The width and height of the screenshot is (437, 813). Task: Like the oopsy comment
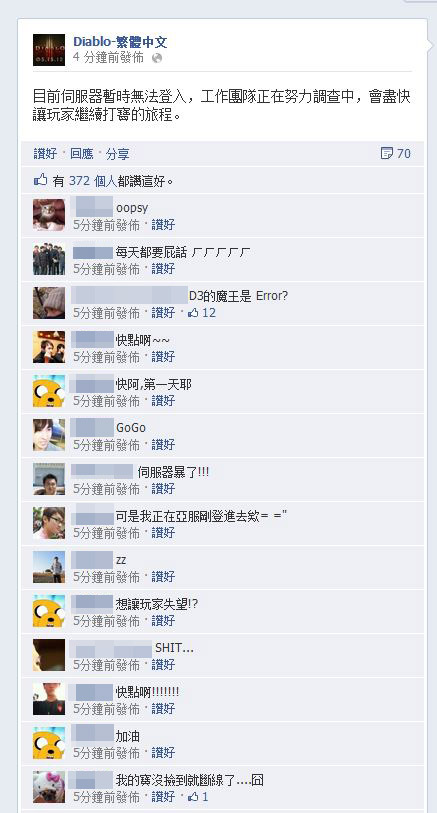pos(163,225)
